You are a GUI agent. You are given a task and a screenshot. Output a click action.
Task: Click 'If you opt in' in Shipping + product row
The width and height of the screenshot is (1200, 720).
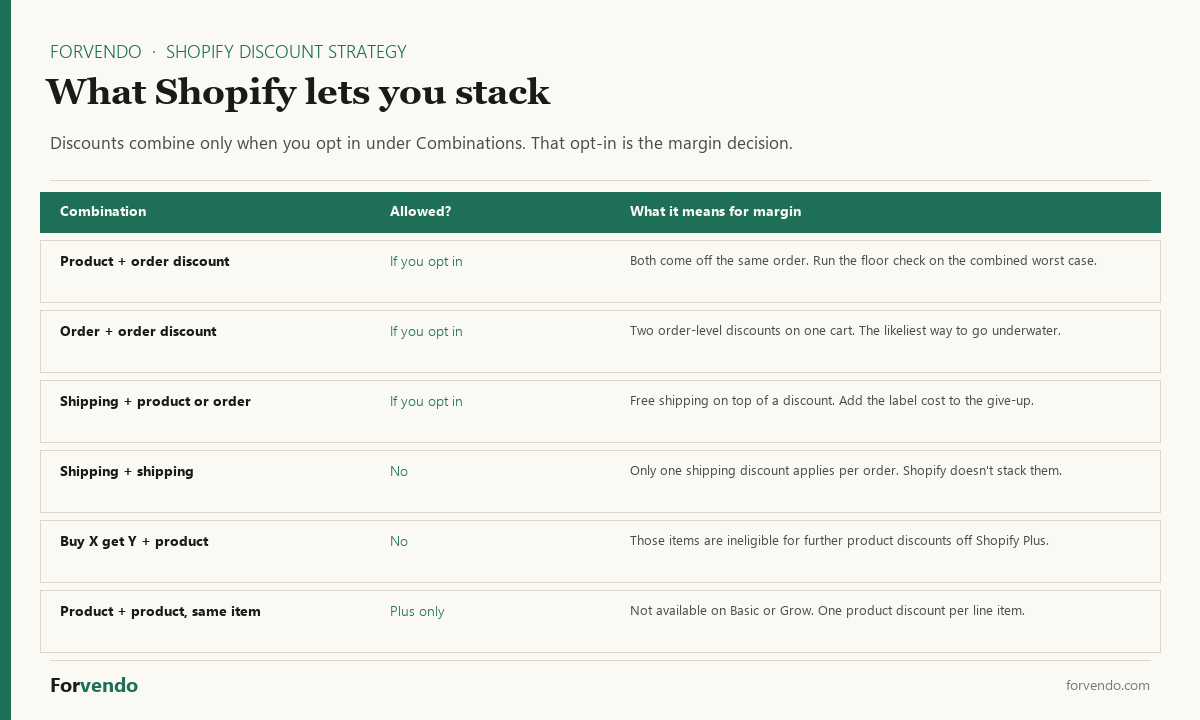tap(426, 401)
